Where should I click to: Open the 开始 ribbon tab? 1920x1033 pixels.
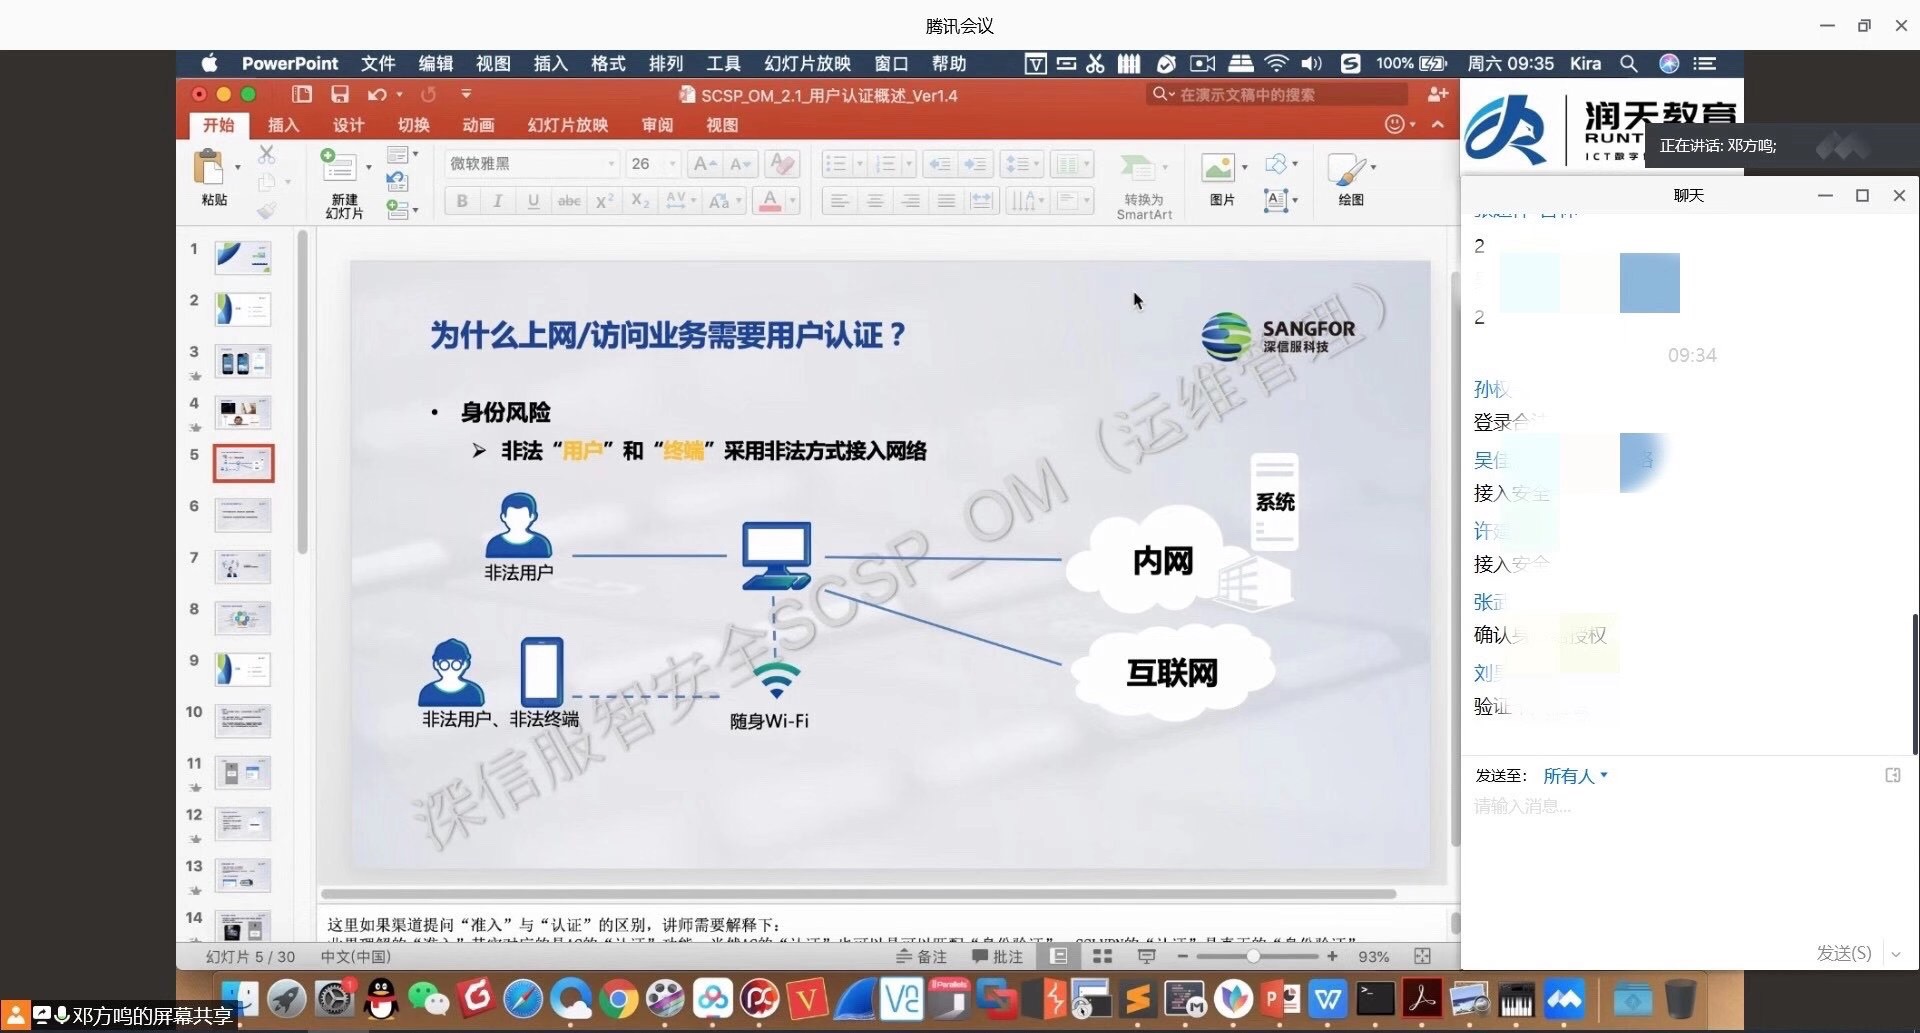(219, 125)
